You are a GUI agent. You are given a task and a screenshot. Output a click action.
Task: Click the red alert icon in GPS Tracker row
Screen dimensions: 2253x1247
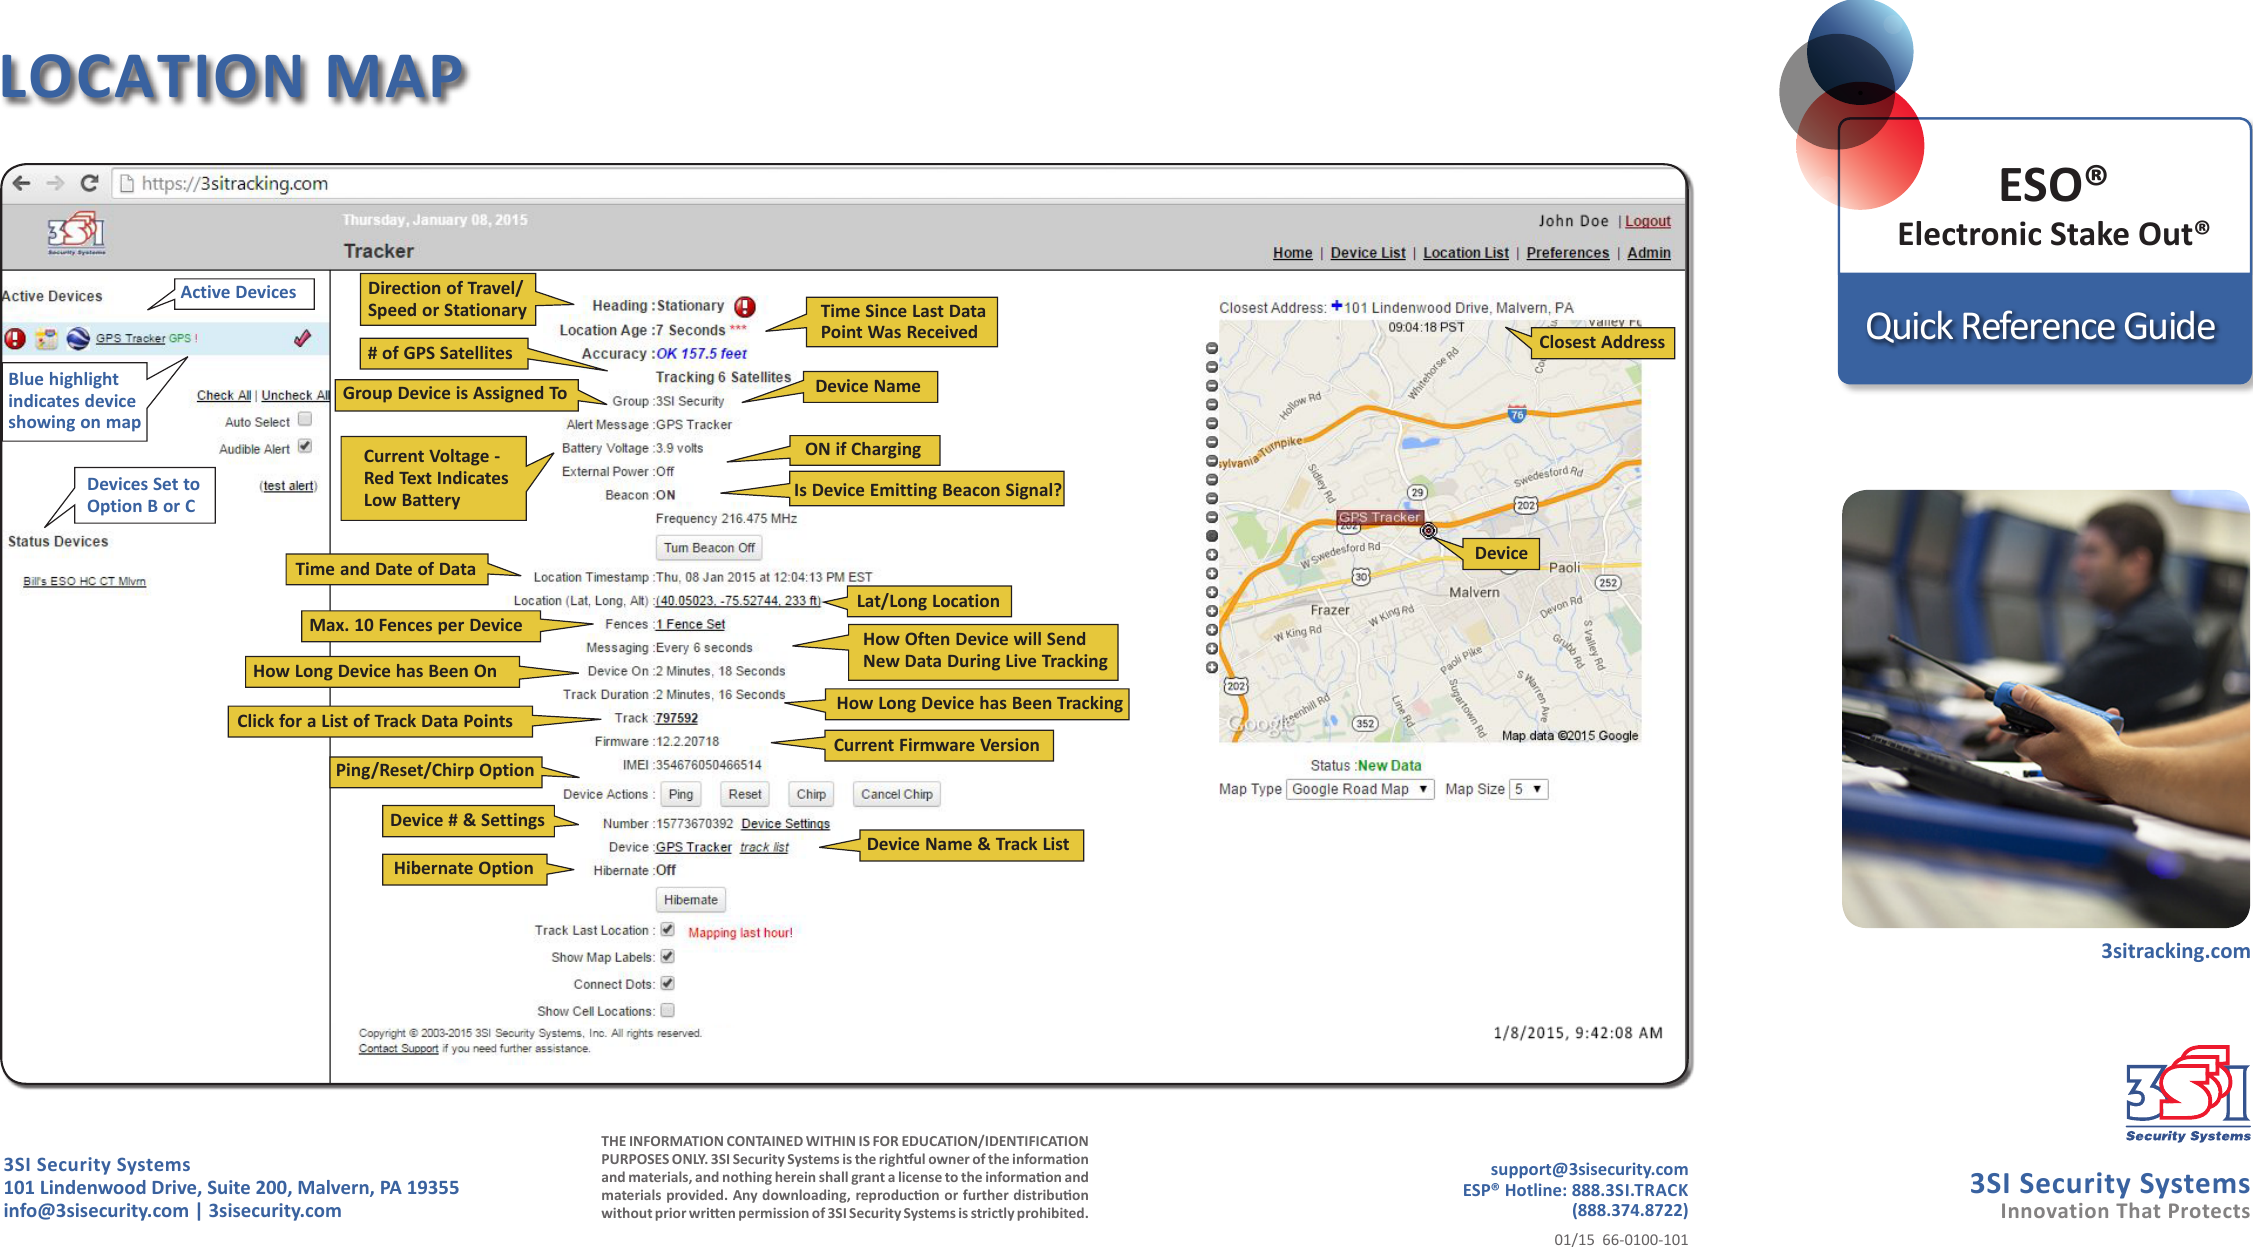[x=15, y=338]
